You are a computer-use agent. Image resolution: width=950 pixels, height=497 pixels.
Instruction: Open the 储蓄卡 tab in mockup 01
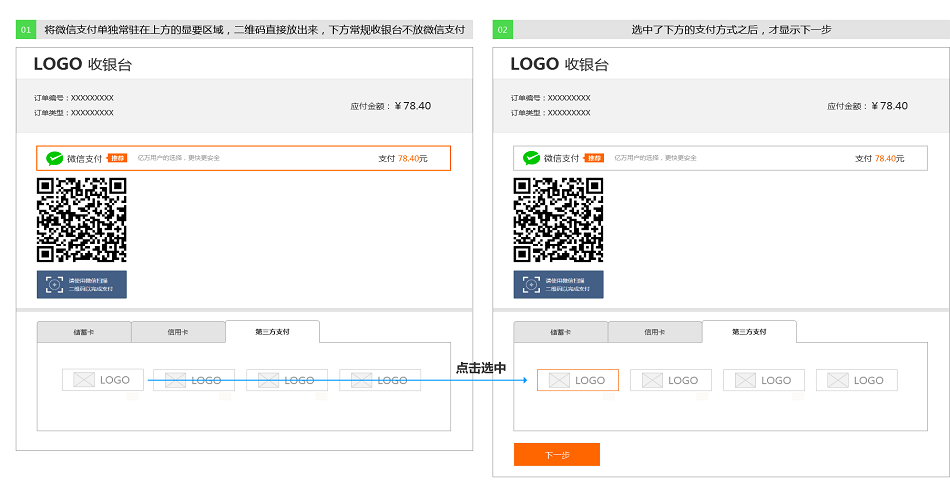[84, 332]
